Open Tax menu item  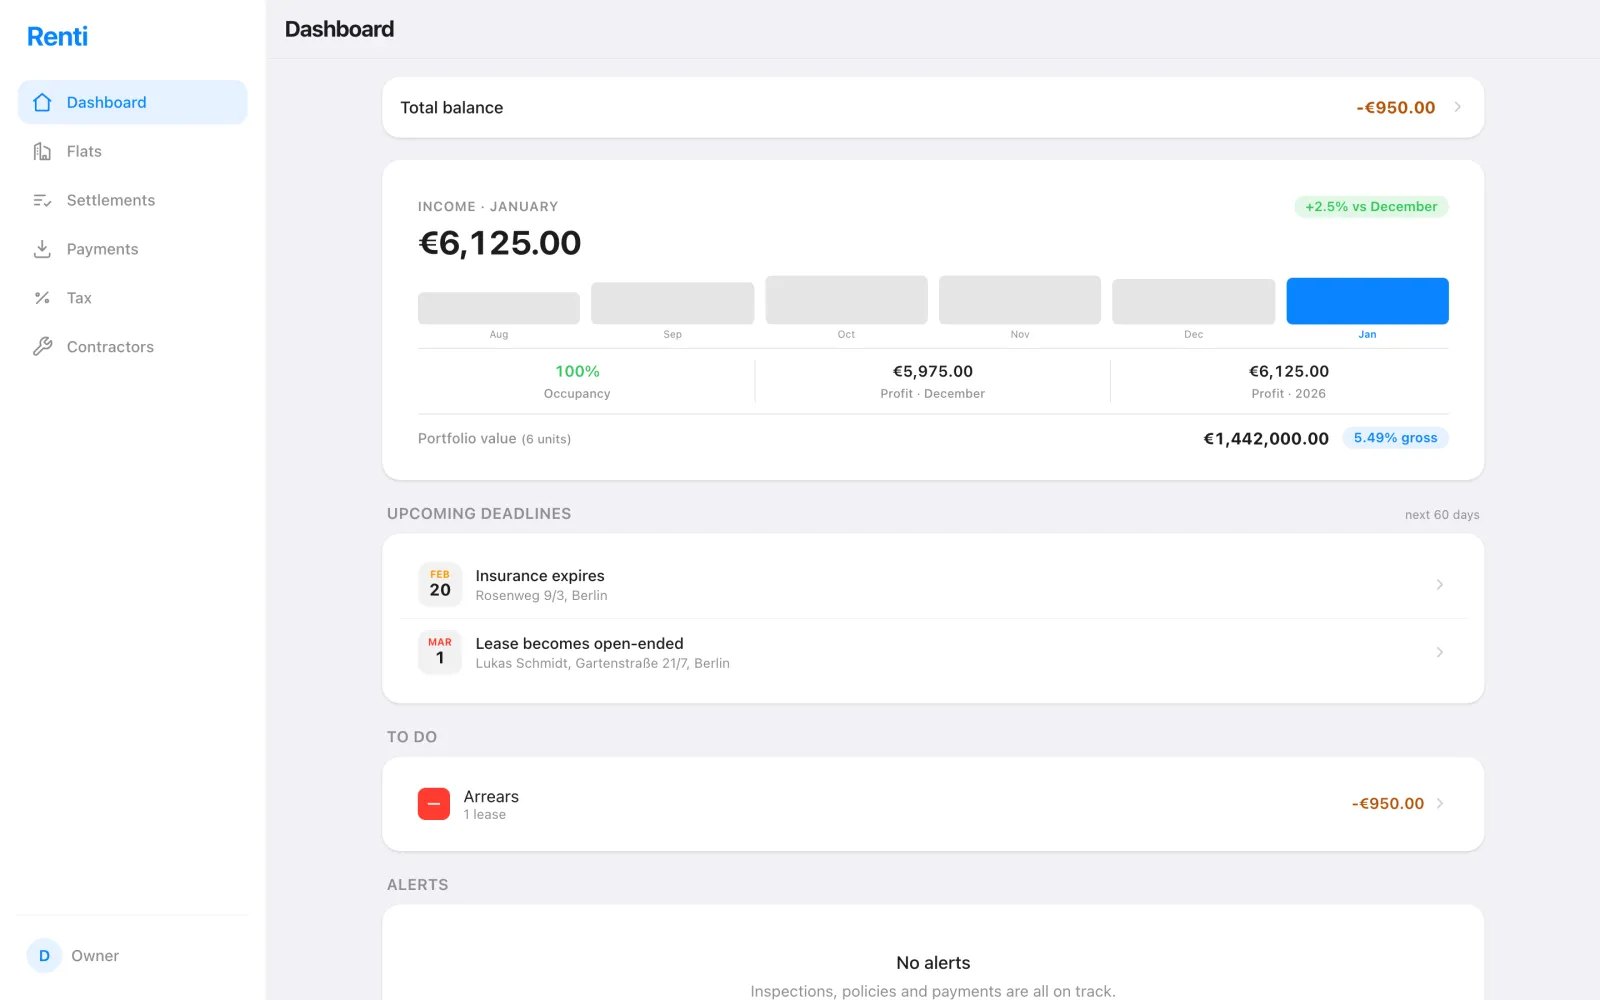click(133, 298)
